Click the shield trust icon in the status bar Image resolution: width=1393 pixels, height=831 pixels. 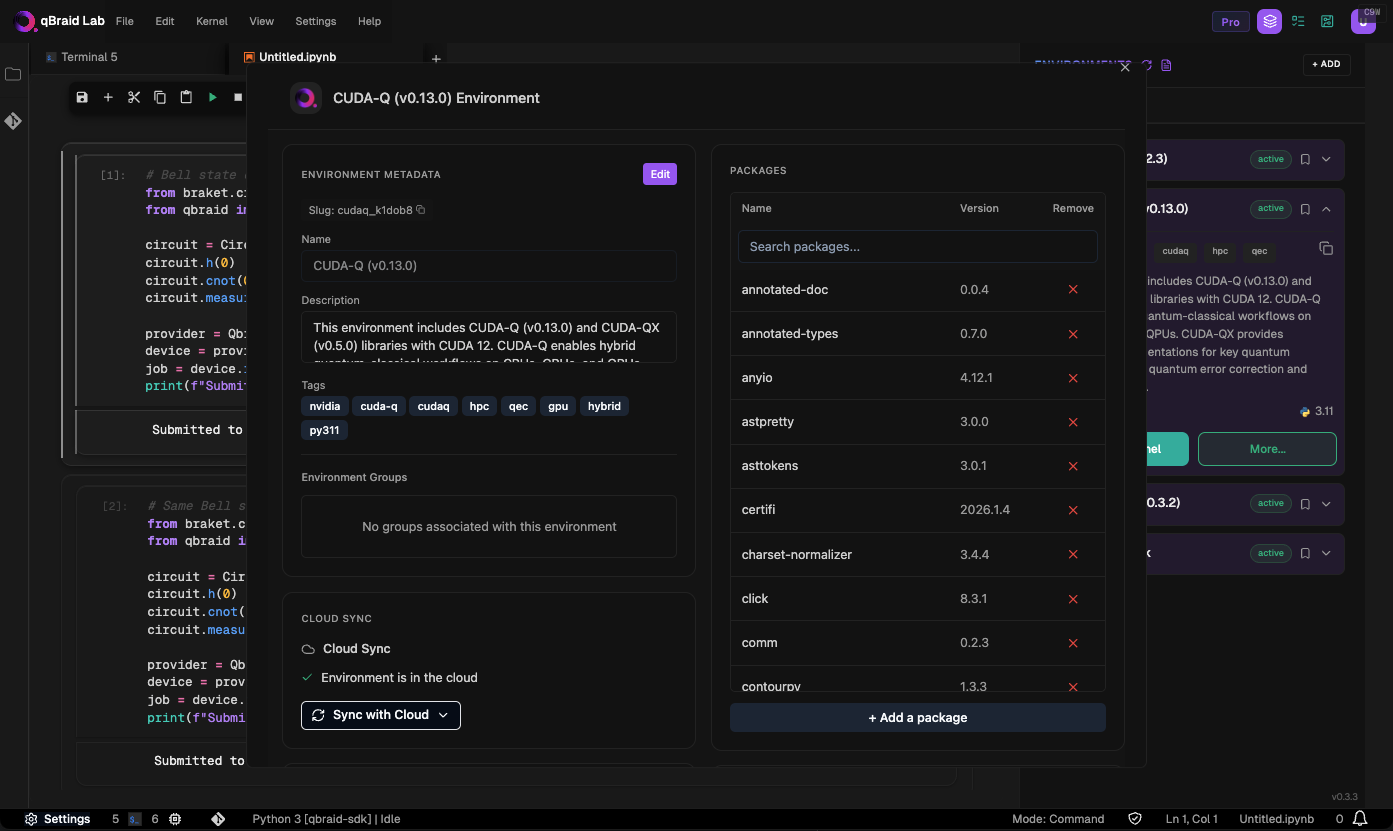(1135, 819)
